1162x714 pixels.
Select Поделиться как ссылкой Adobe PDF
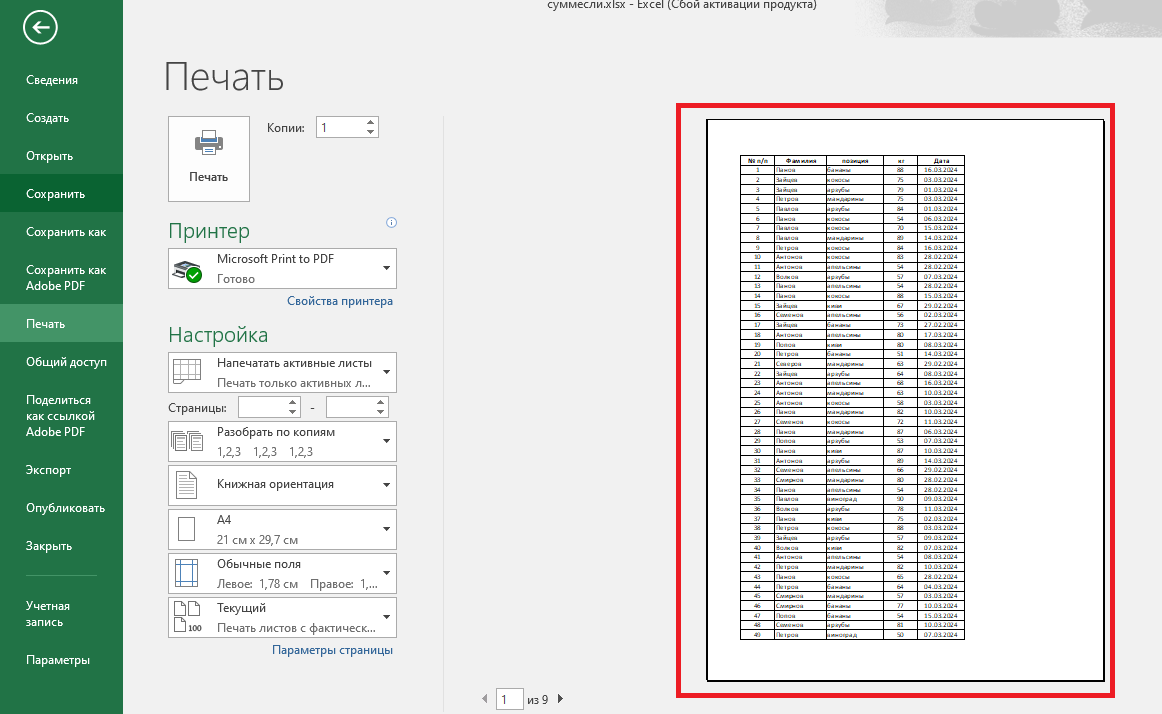pyautogui.click(x=60, y=416)
